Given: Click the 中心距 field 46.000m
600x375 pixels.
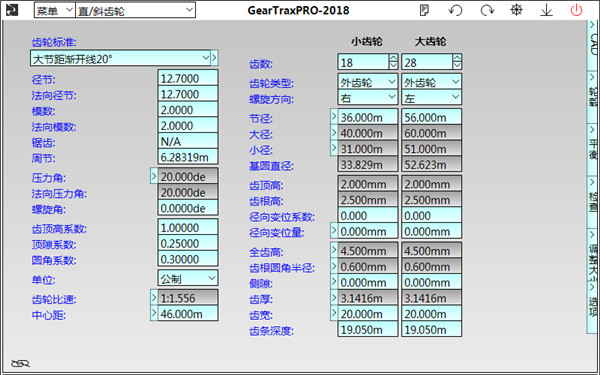Looking at the screenshot, I should click(188, 313).
